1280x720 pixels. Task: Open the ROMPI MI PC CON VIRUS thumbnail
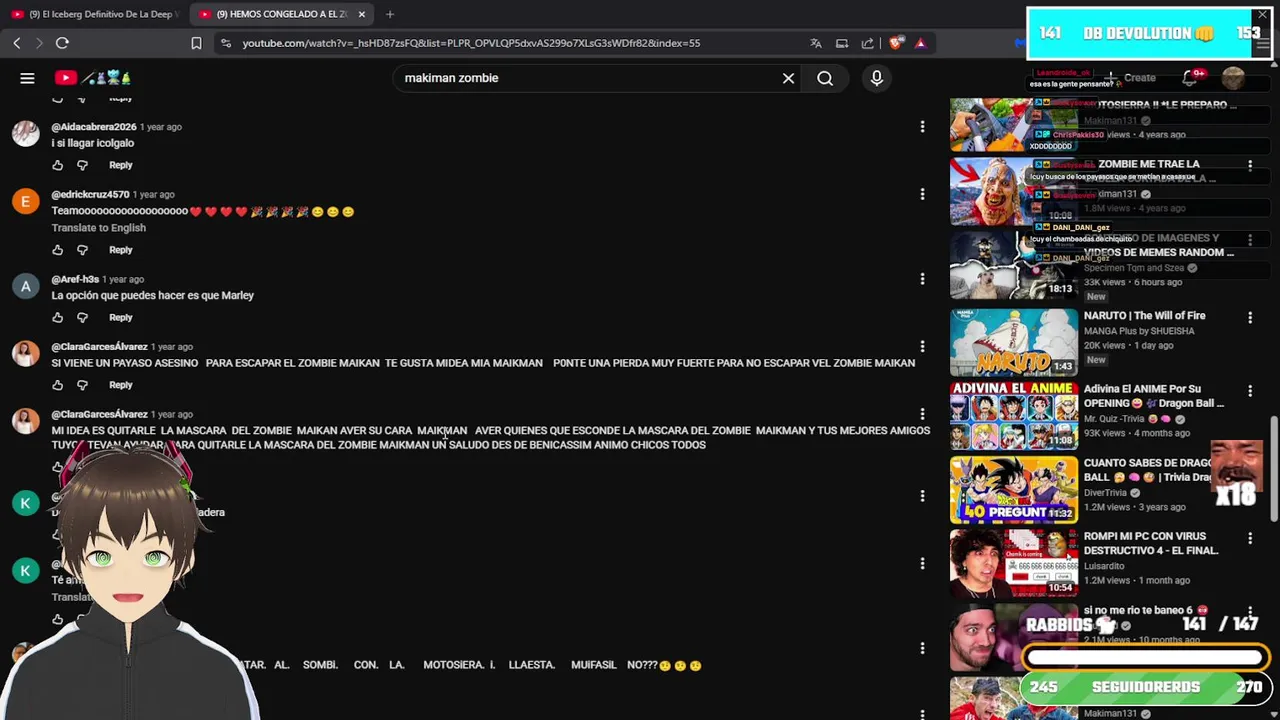[x=1014, y=563]
